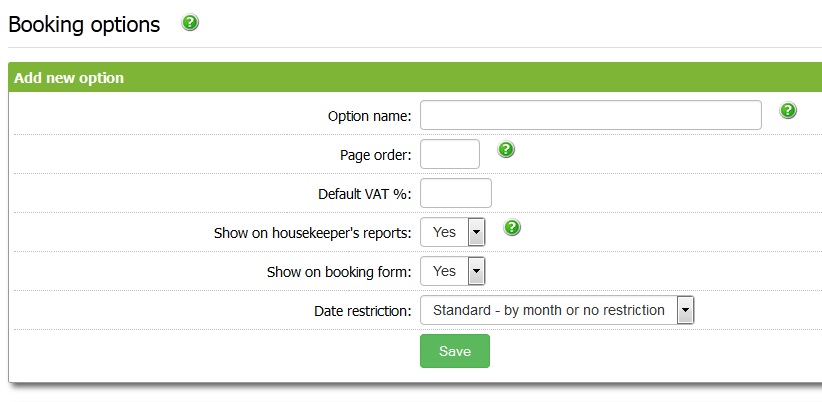Click the 'Show on housekeeper's reports:' label
The image size is (822, 402).
[x=312, y=233]
